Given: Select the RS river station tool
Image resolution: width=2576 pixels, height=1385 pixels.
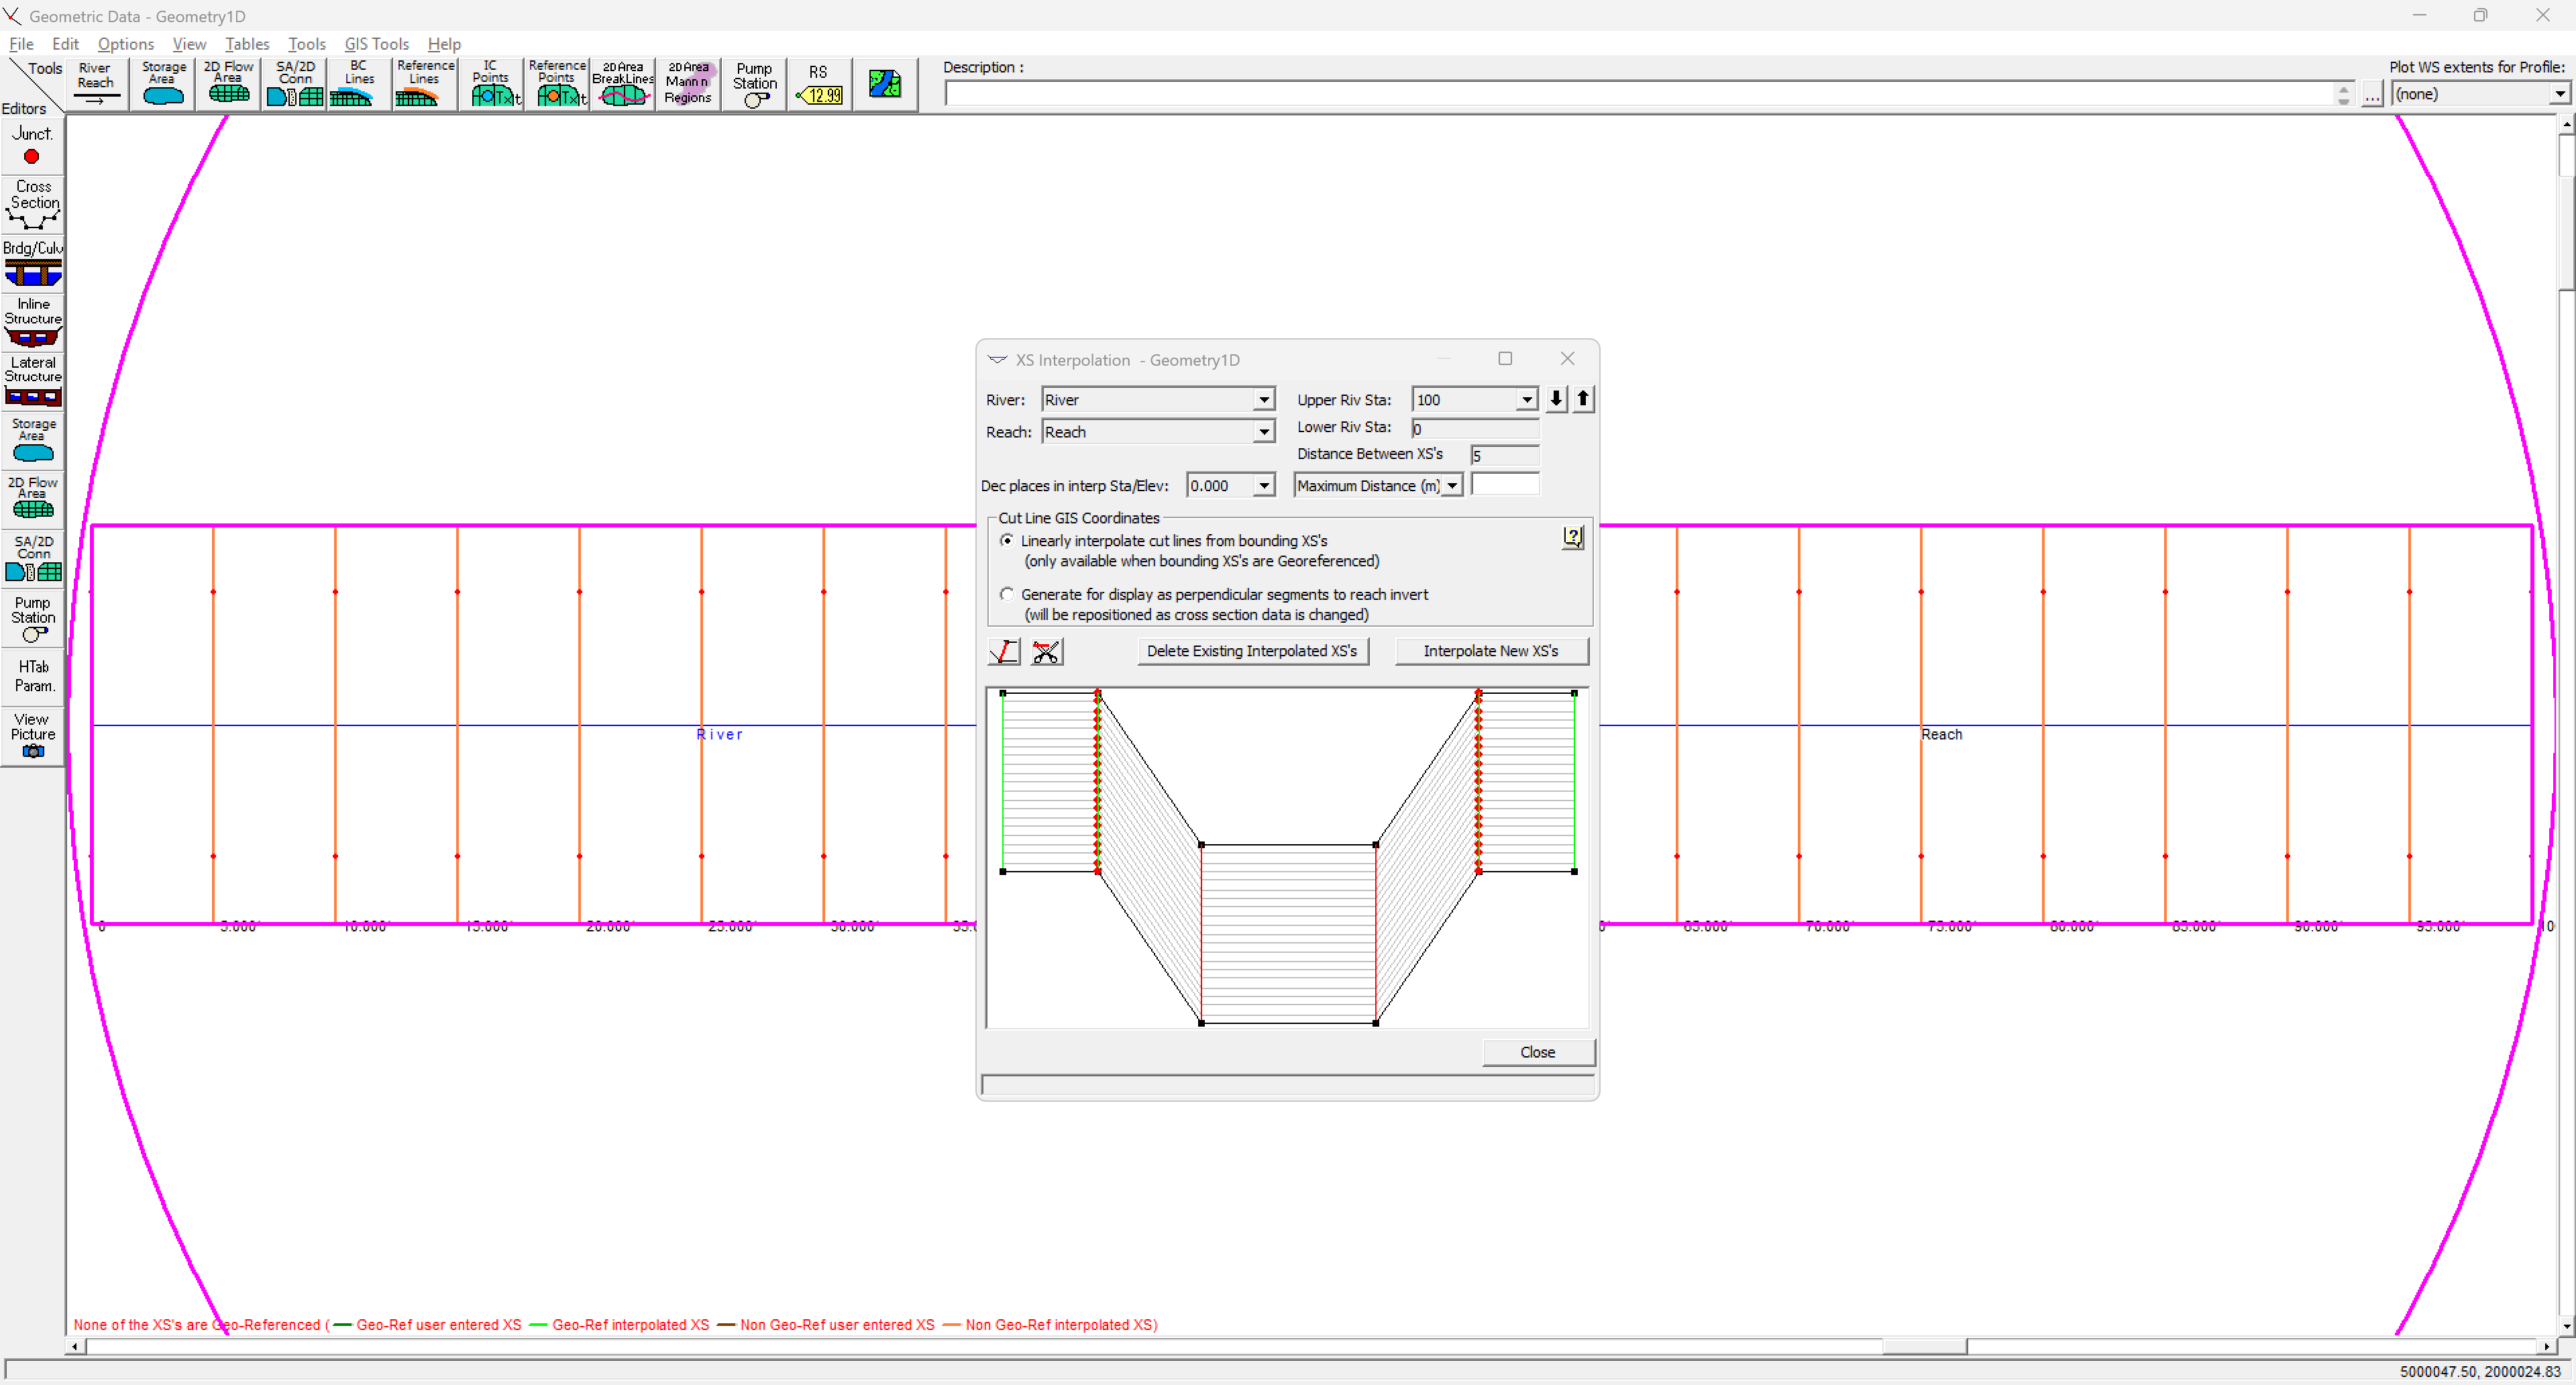Looking at the screenshot, I should [x=819, y=84].
